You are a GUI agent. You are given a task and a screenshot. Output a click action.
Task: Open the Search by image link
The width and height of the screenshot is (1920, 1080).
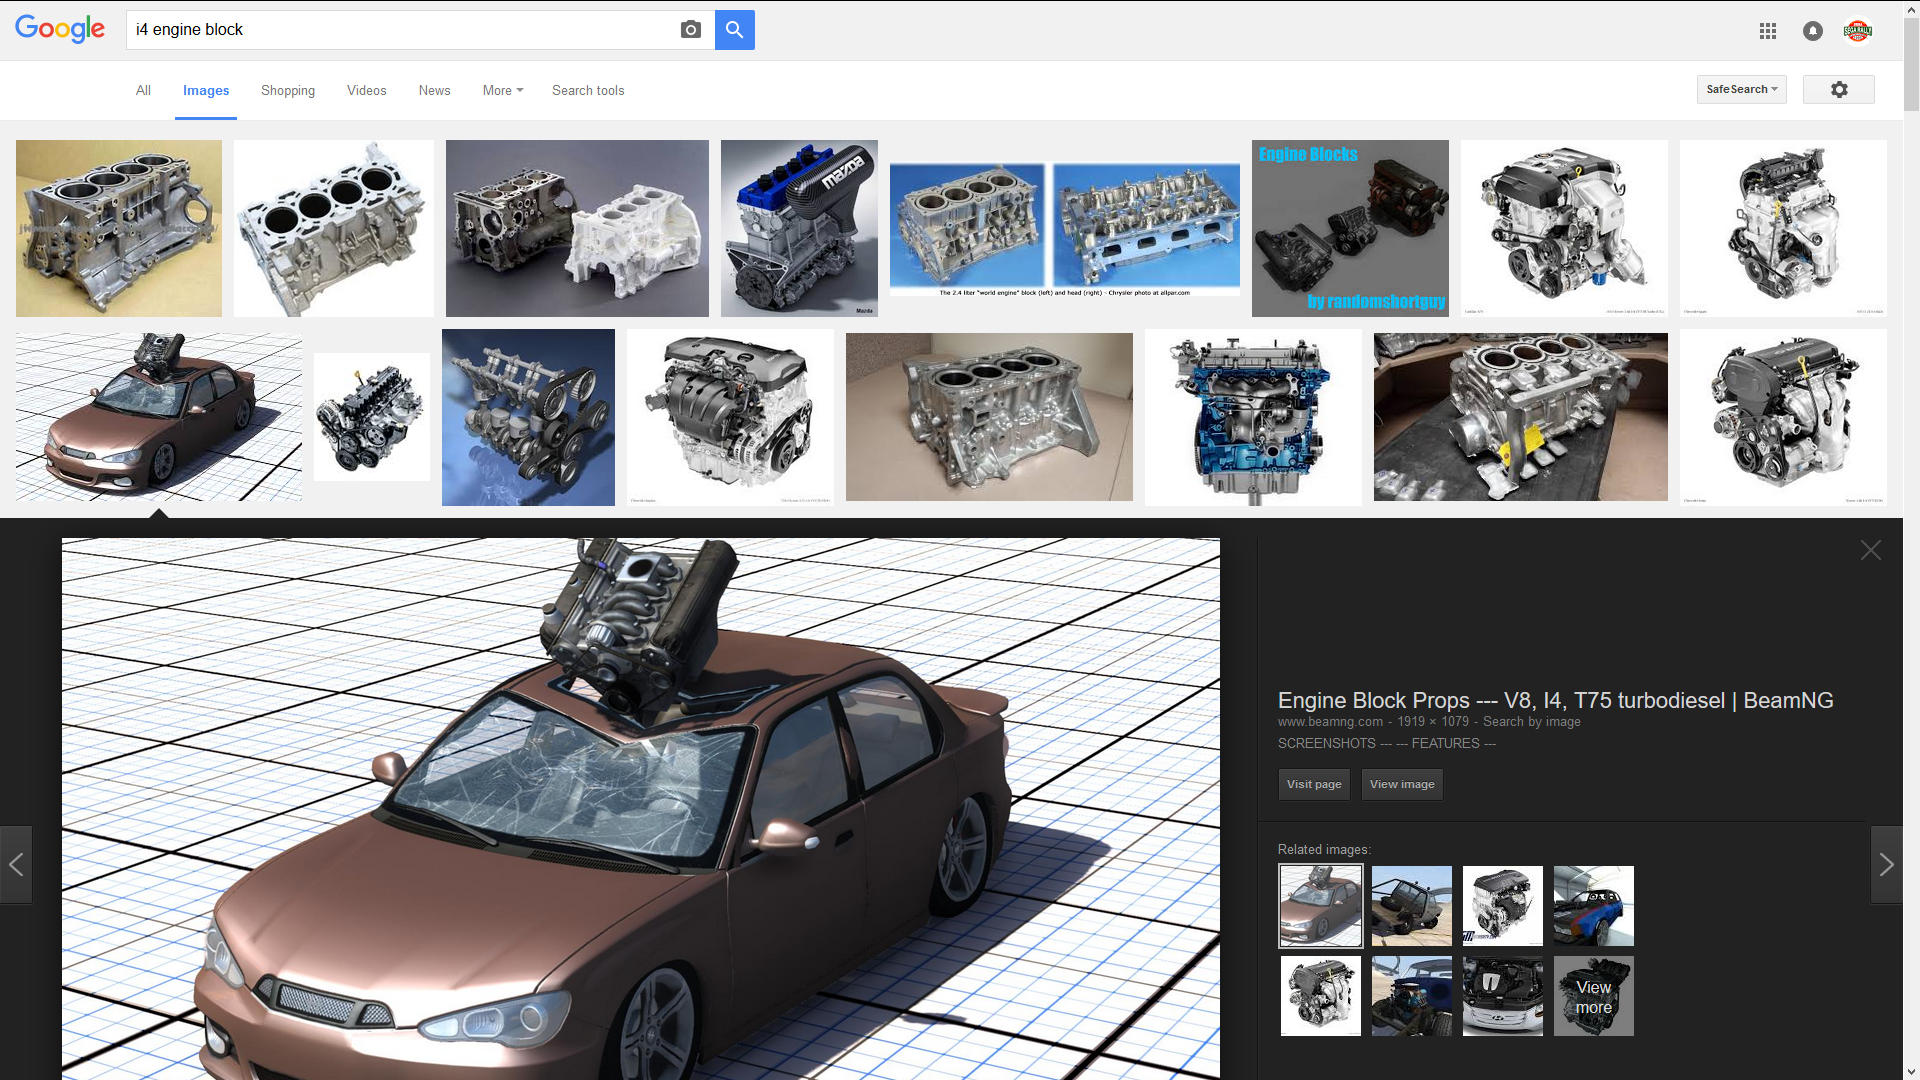1532,722
